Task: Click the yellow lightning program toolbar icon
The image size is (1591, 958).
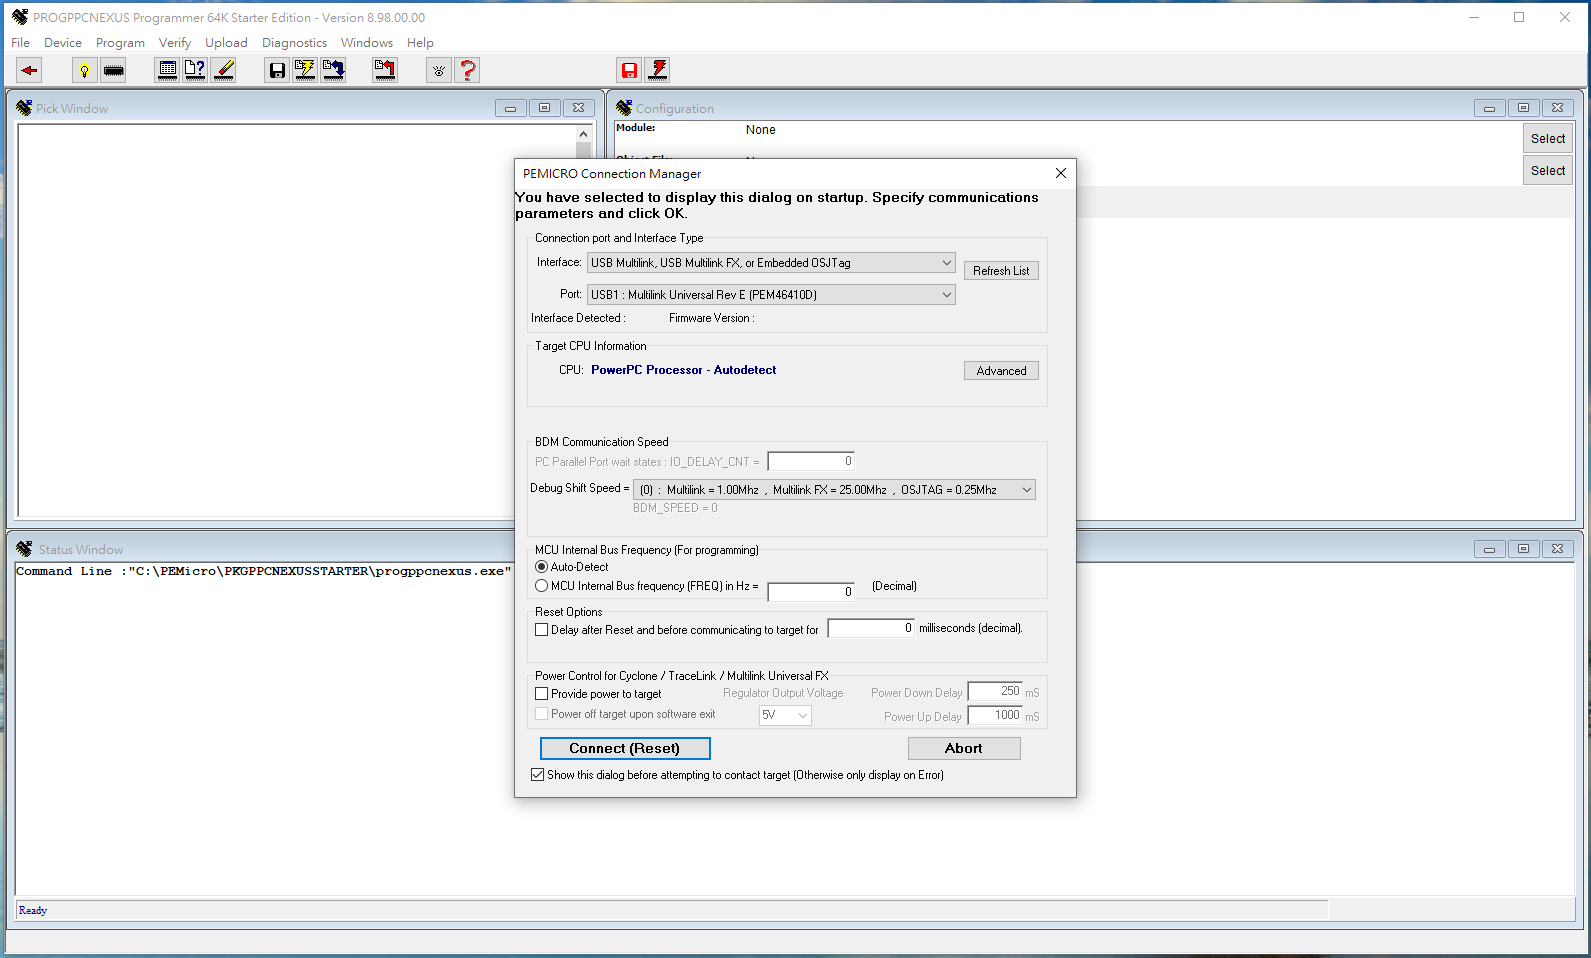Action: pos(305,70)
